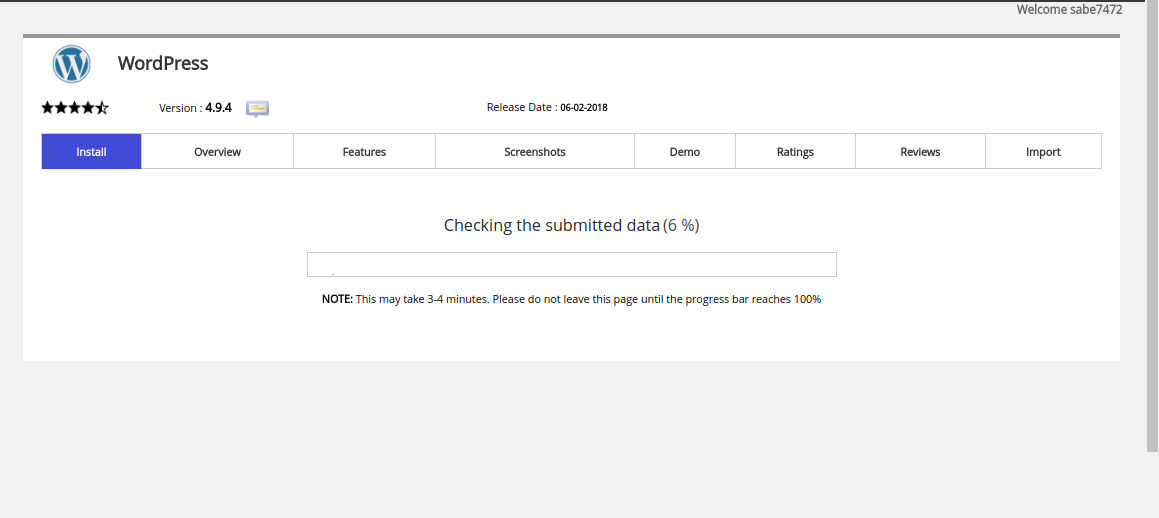The width and height of the screenshot is (1159, 518).
Task: Open the Ratings tab
Action: point(795,152)
